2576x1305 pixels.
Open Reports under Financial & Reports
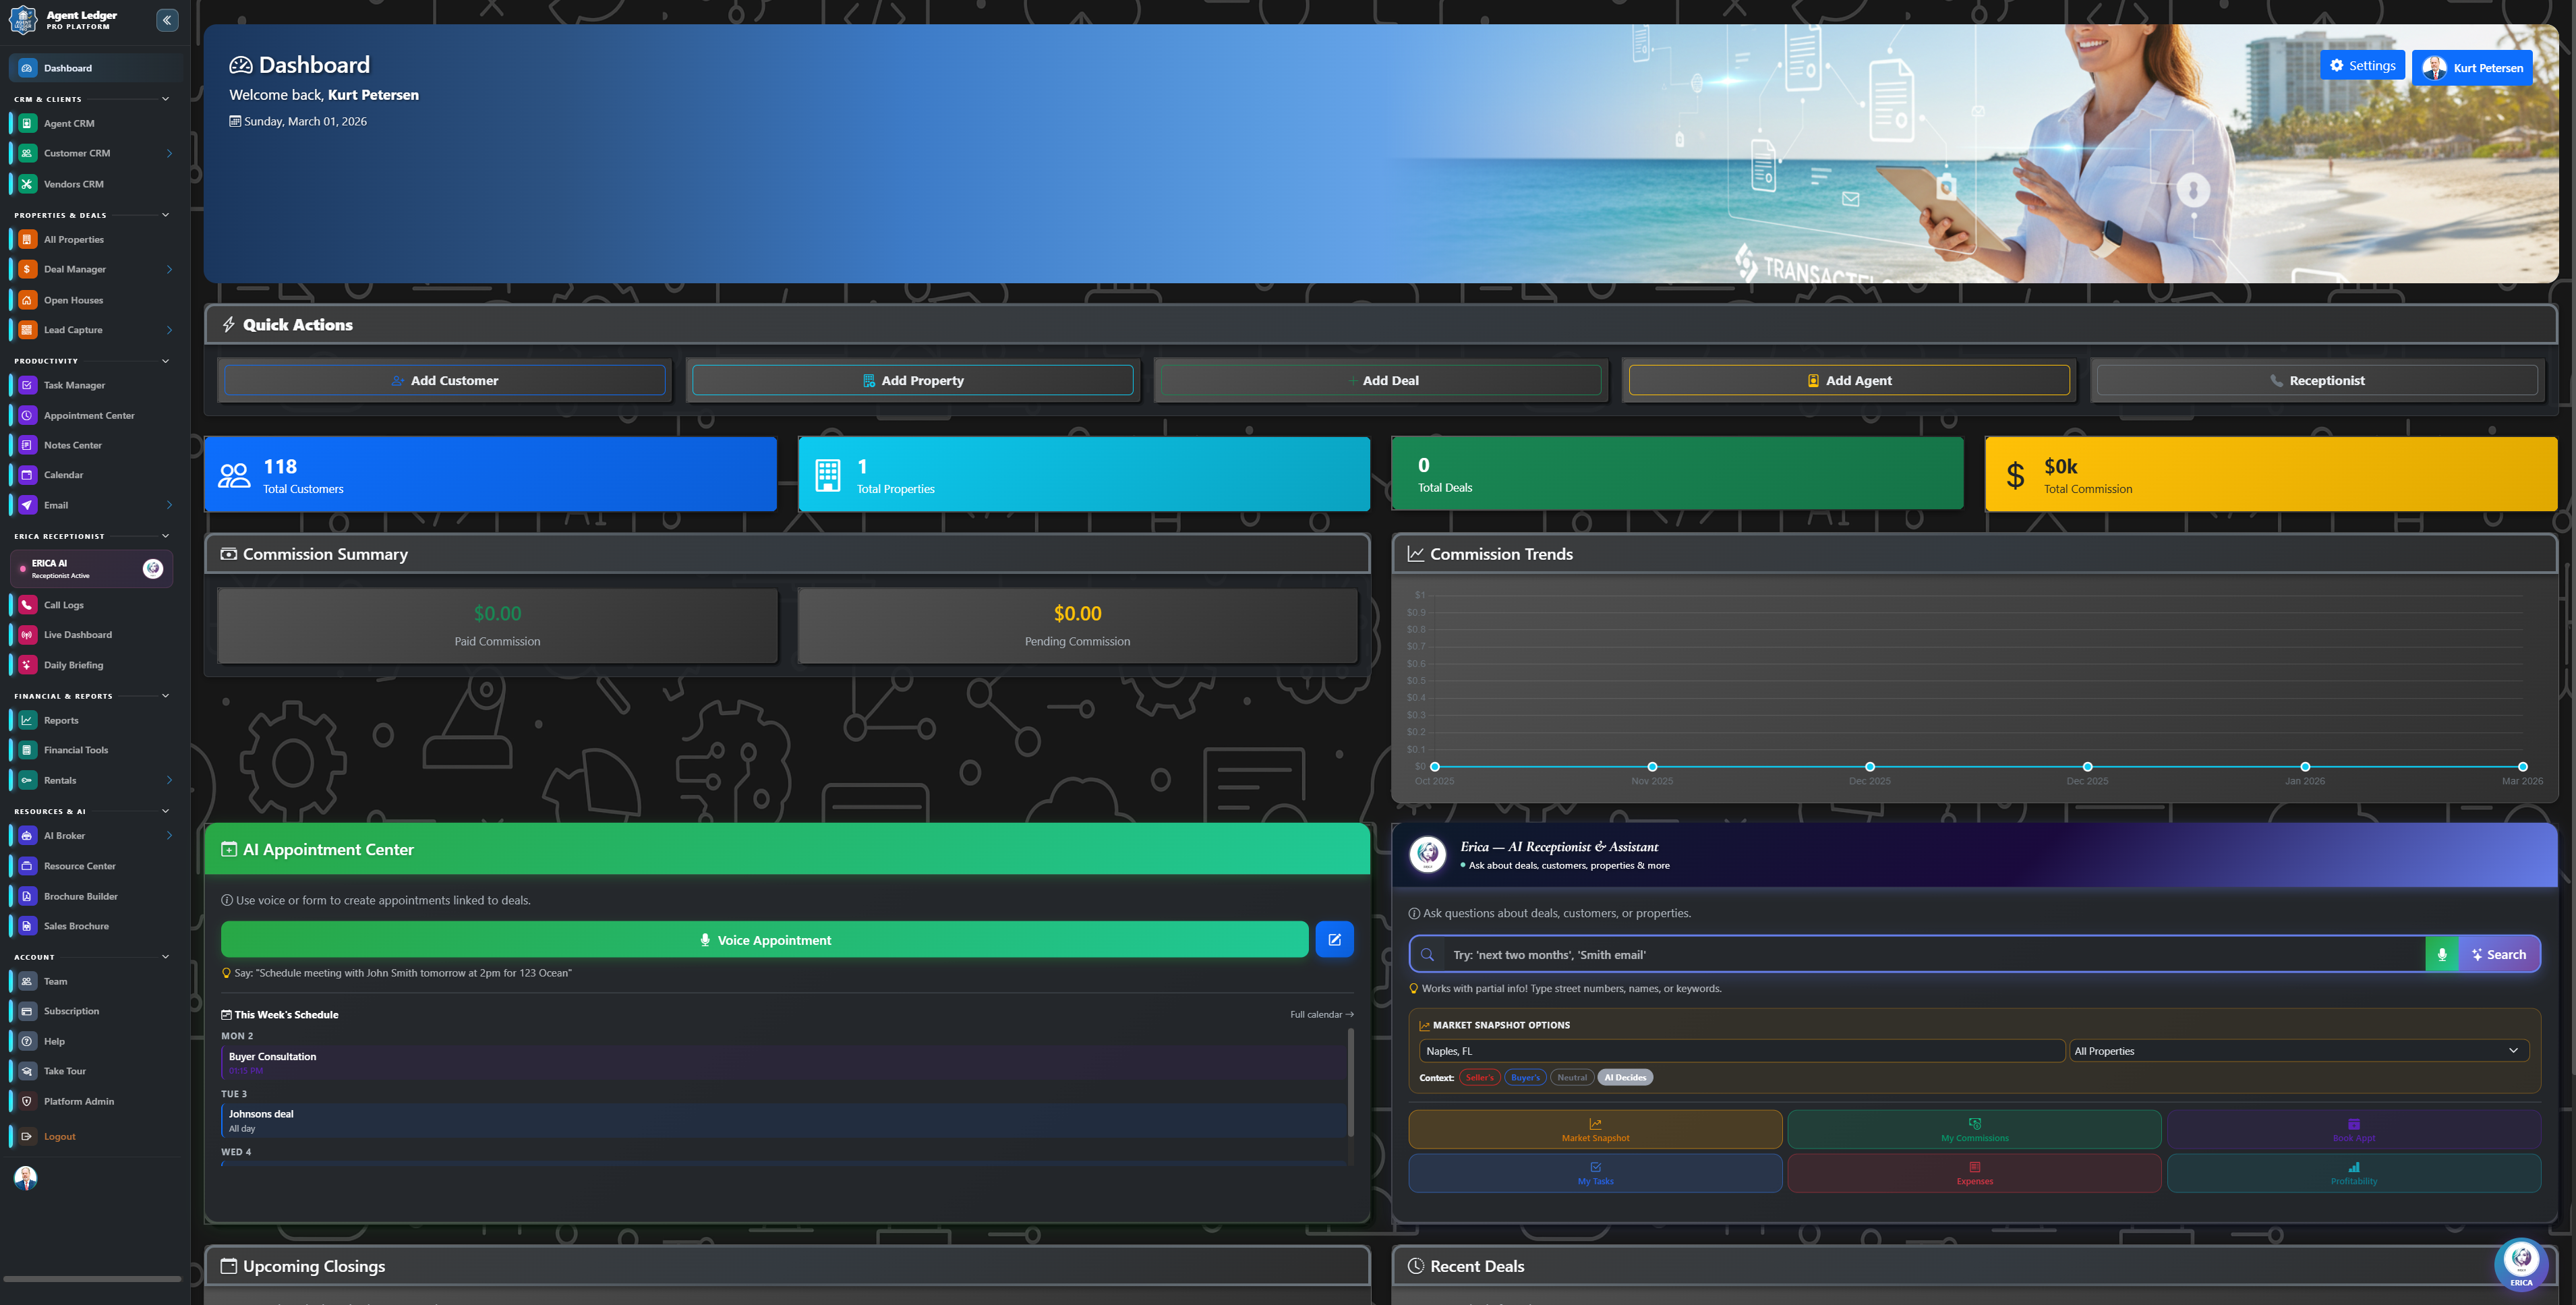(60, 720)
